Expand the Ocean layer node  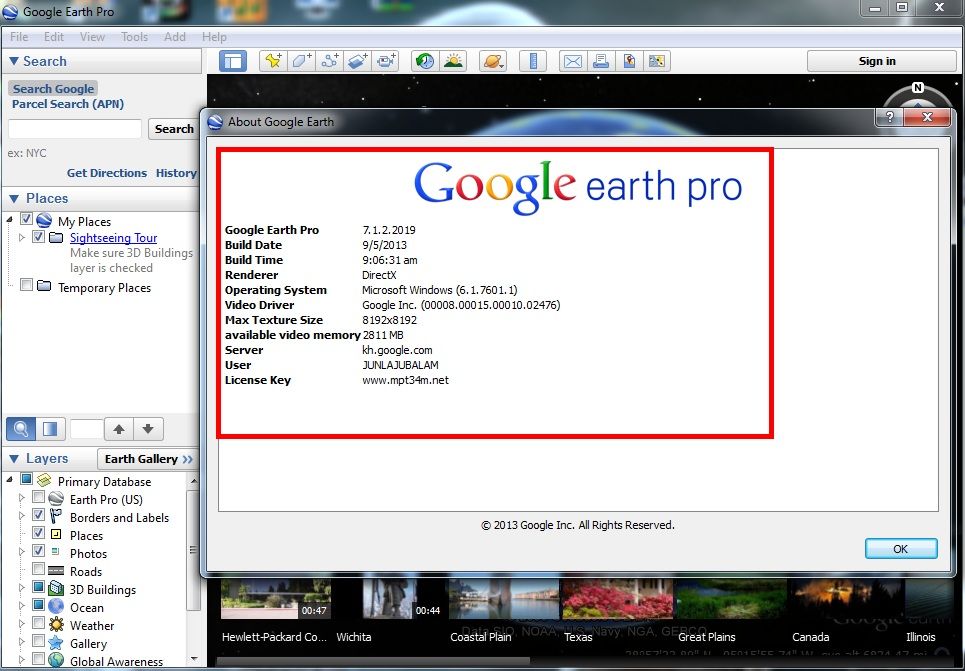[22, 606]
